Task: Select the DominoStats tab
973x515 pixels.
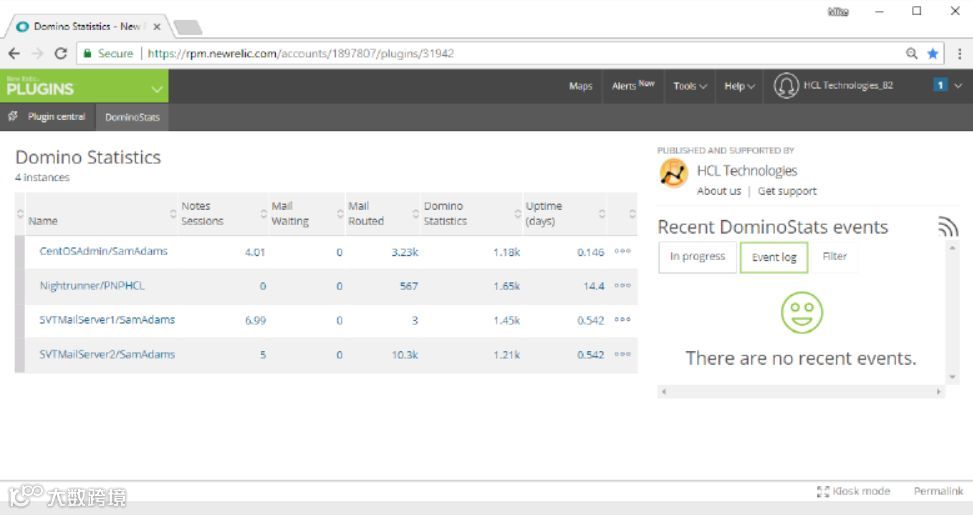Action: [132, 117]
